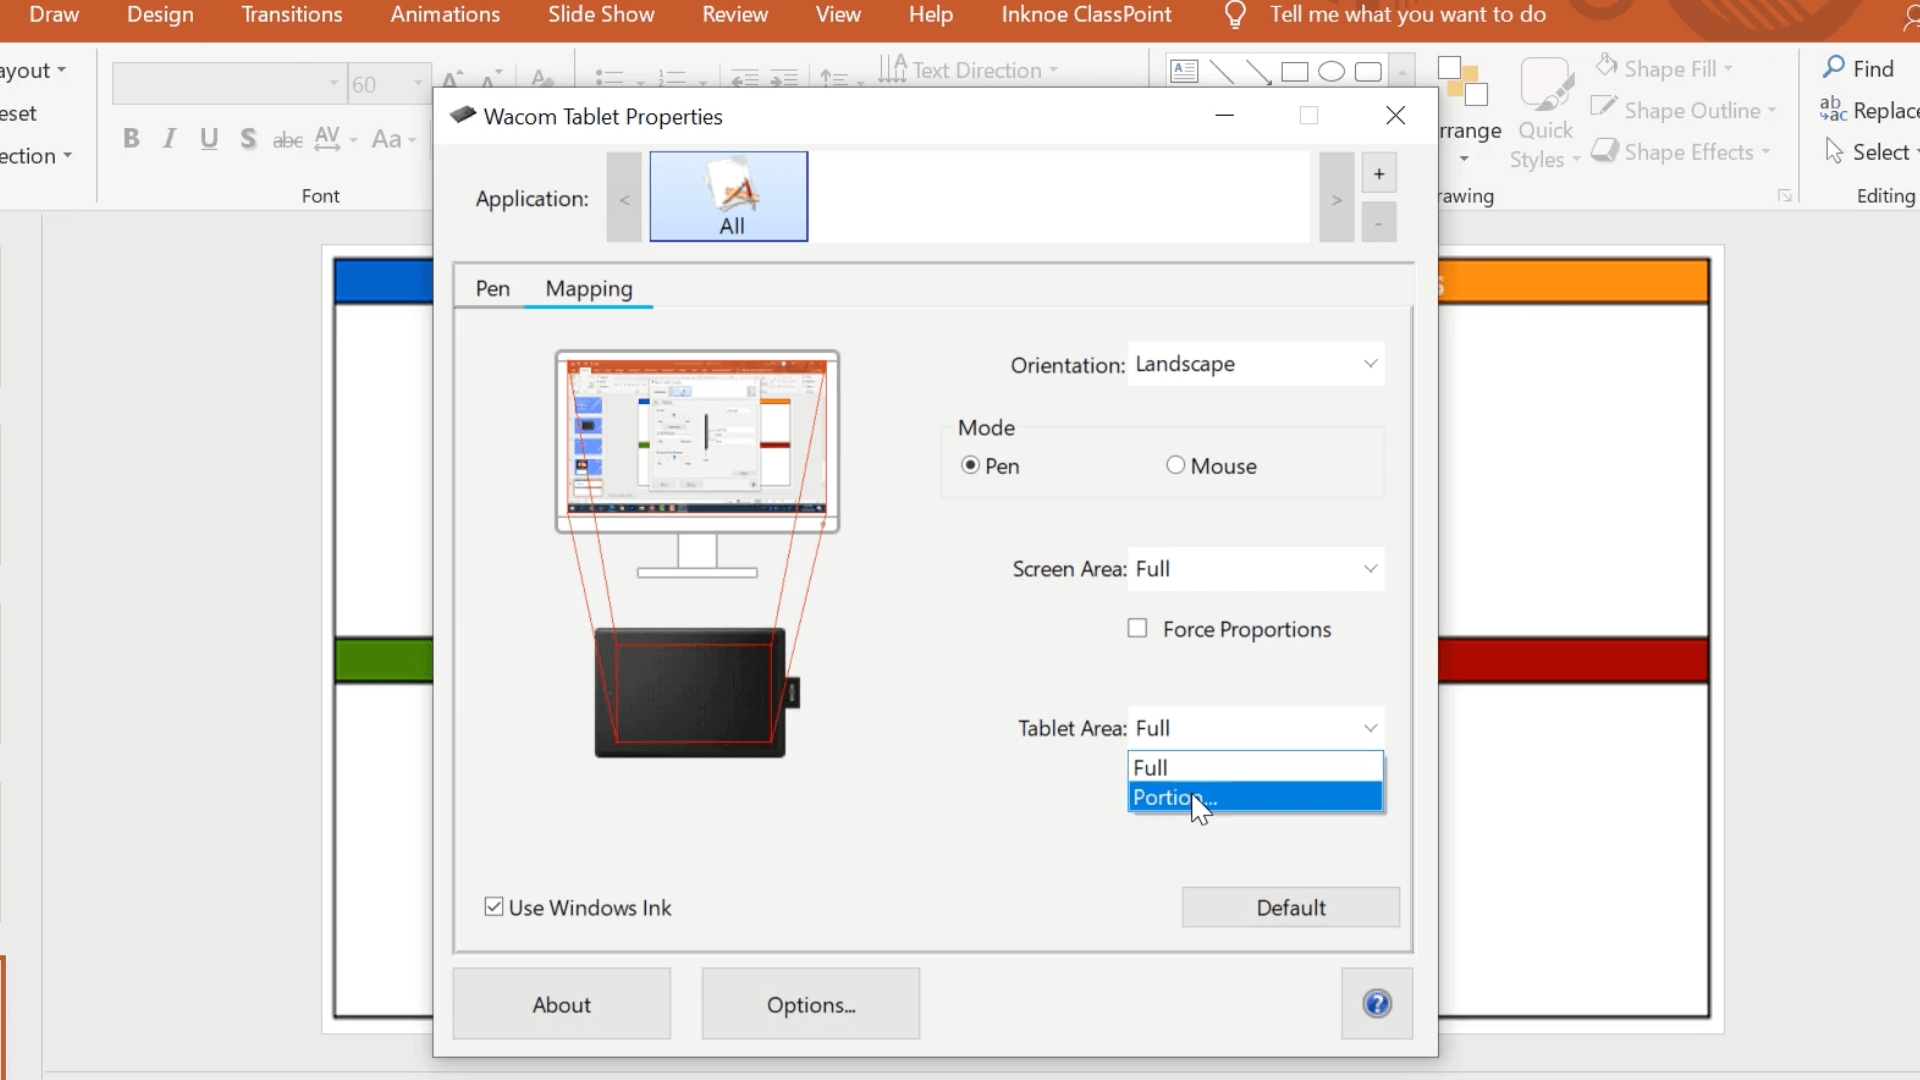The image size is (1920, 1080).
Task: Toggle Use Windows Ink checkbox
Action: 494,907
